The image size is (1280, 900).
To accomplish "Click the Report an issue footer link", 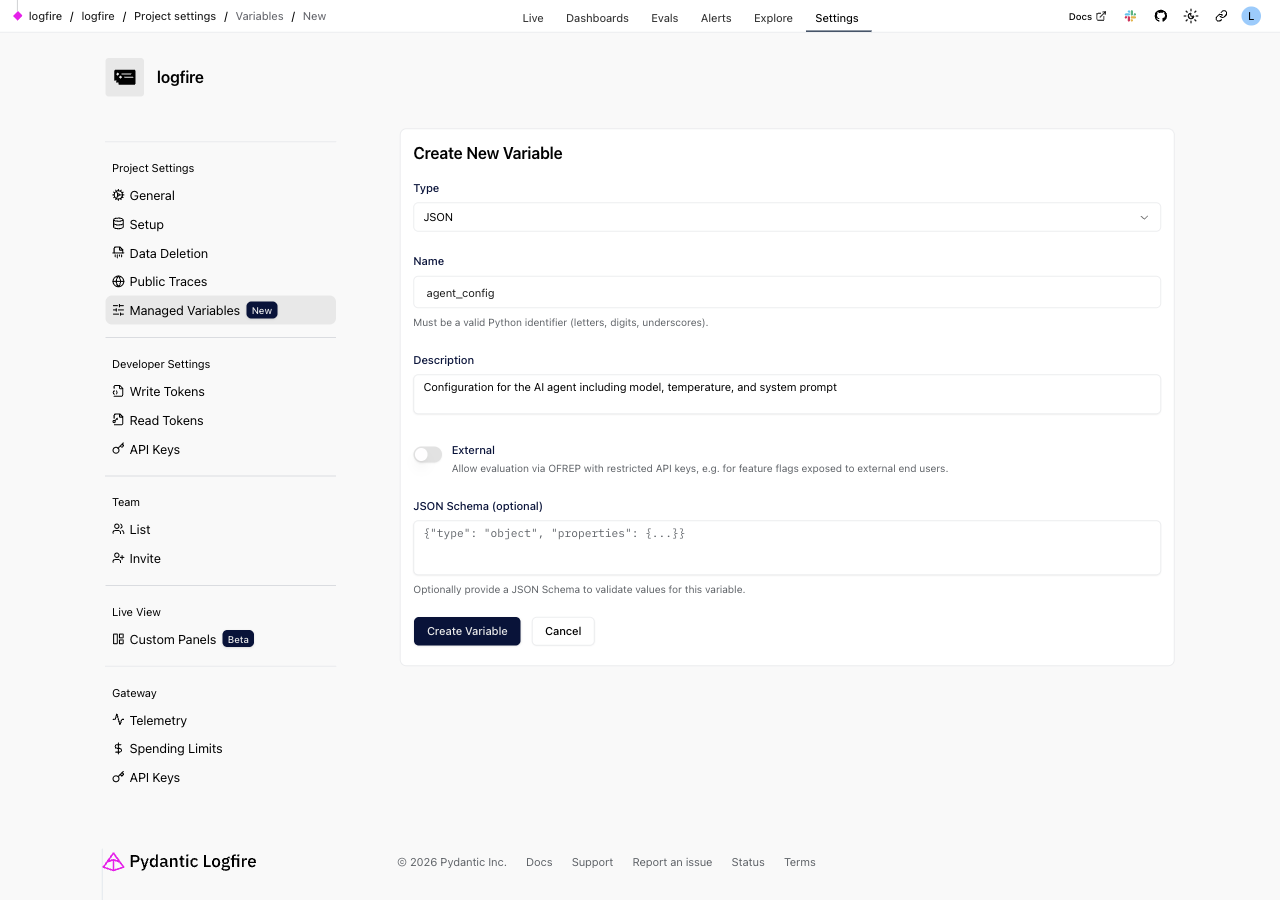I will tap(671, 862).
